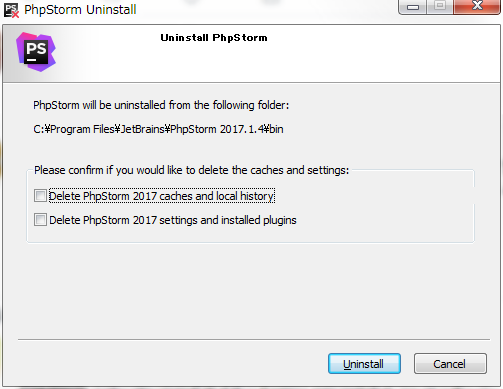The height and width of the screenshot is (389, 503).
Task: Abort using the Cancel button
Action: (x=450, y=364)
